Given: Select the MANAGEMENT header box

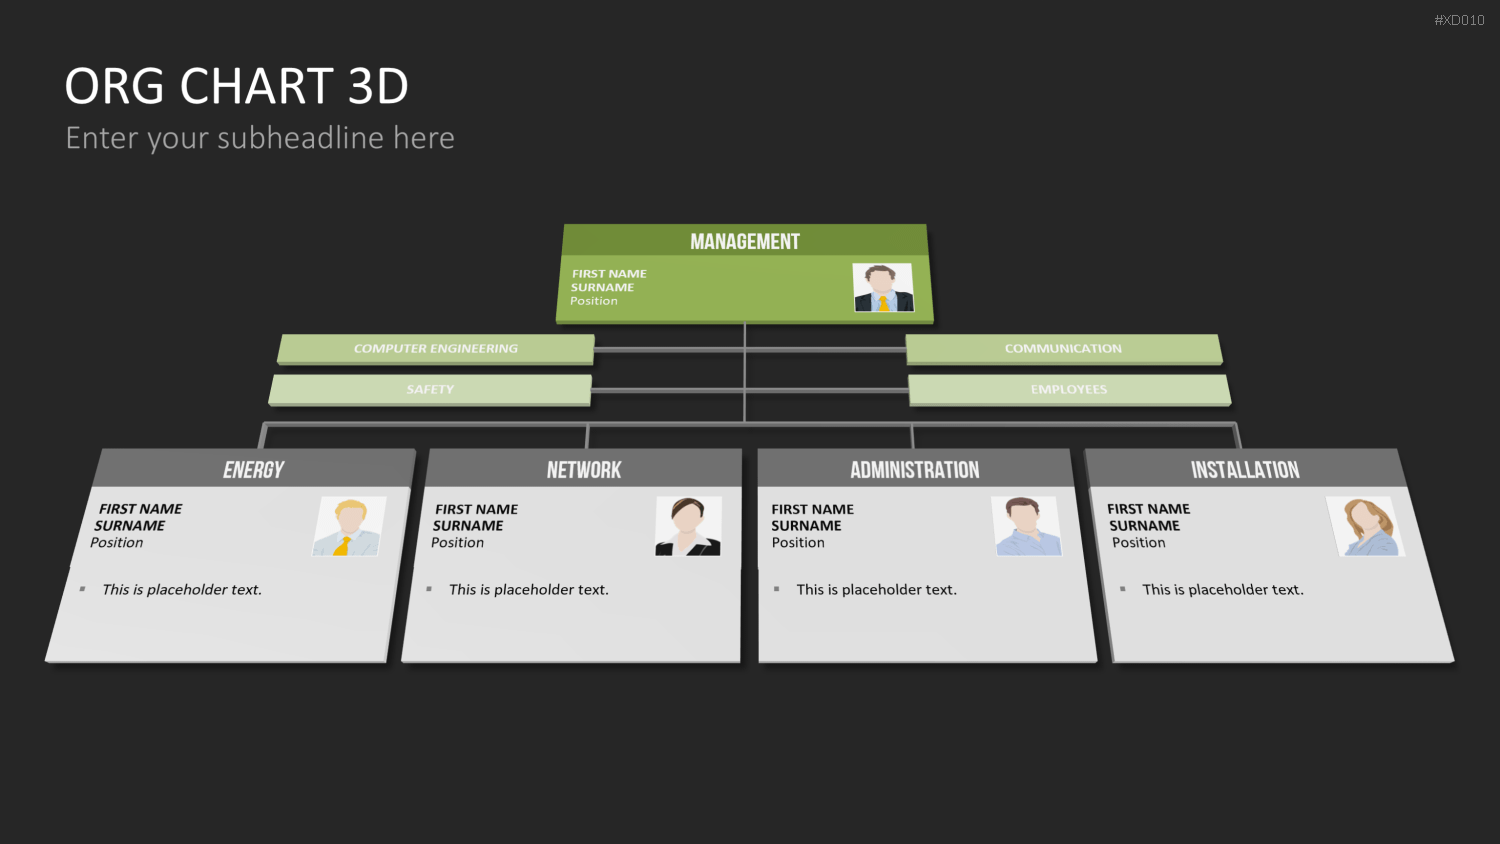Looking at the screenshot, I should coord(745,241).
